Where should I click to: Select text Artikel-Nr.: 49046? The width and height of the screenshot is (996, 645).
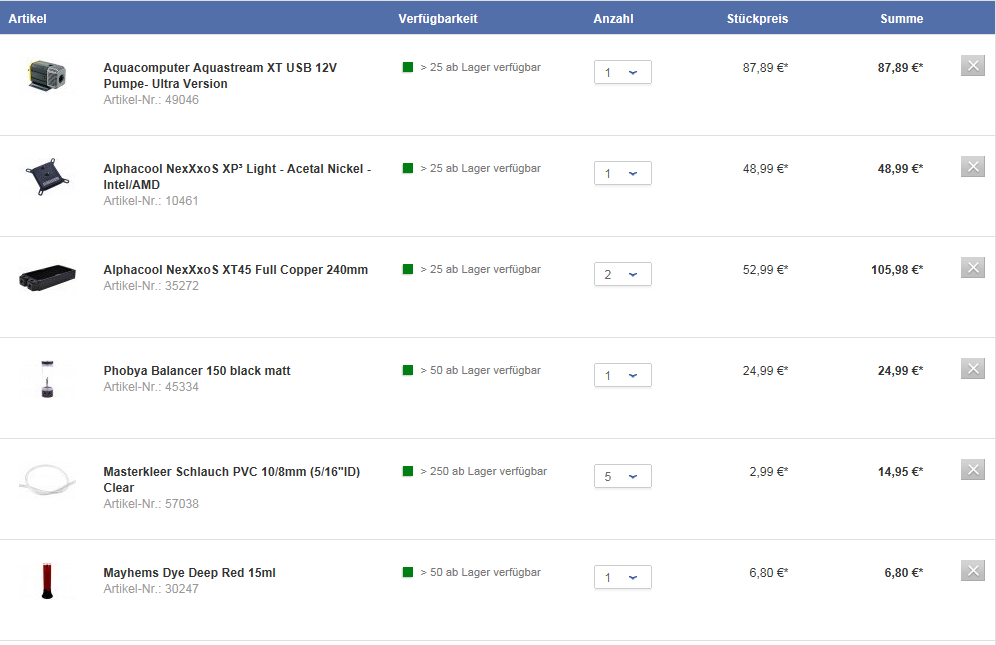[151, 100]
